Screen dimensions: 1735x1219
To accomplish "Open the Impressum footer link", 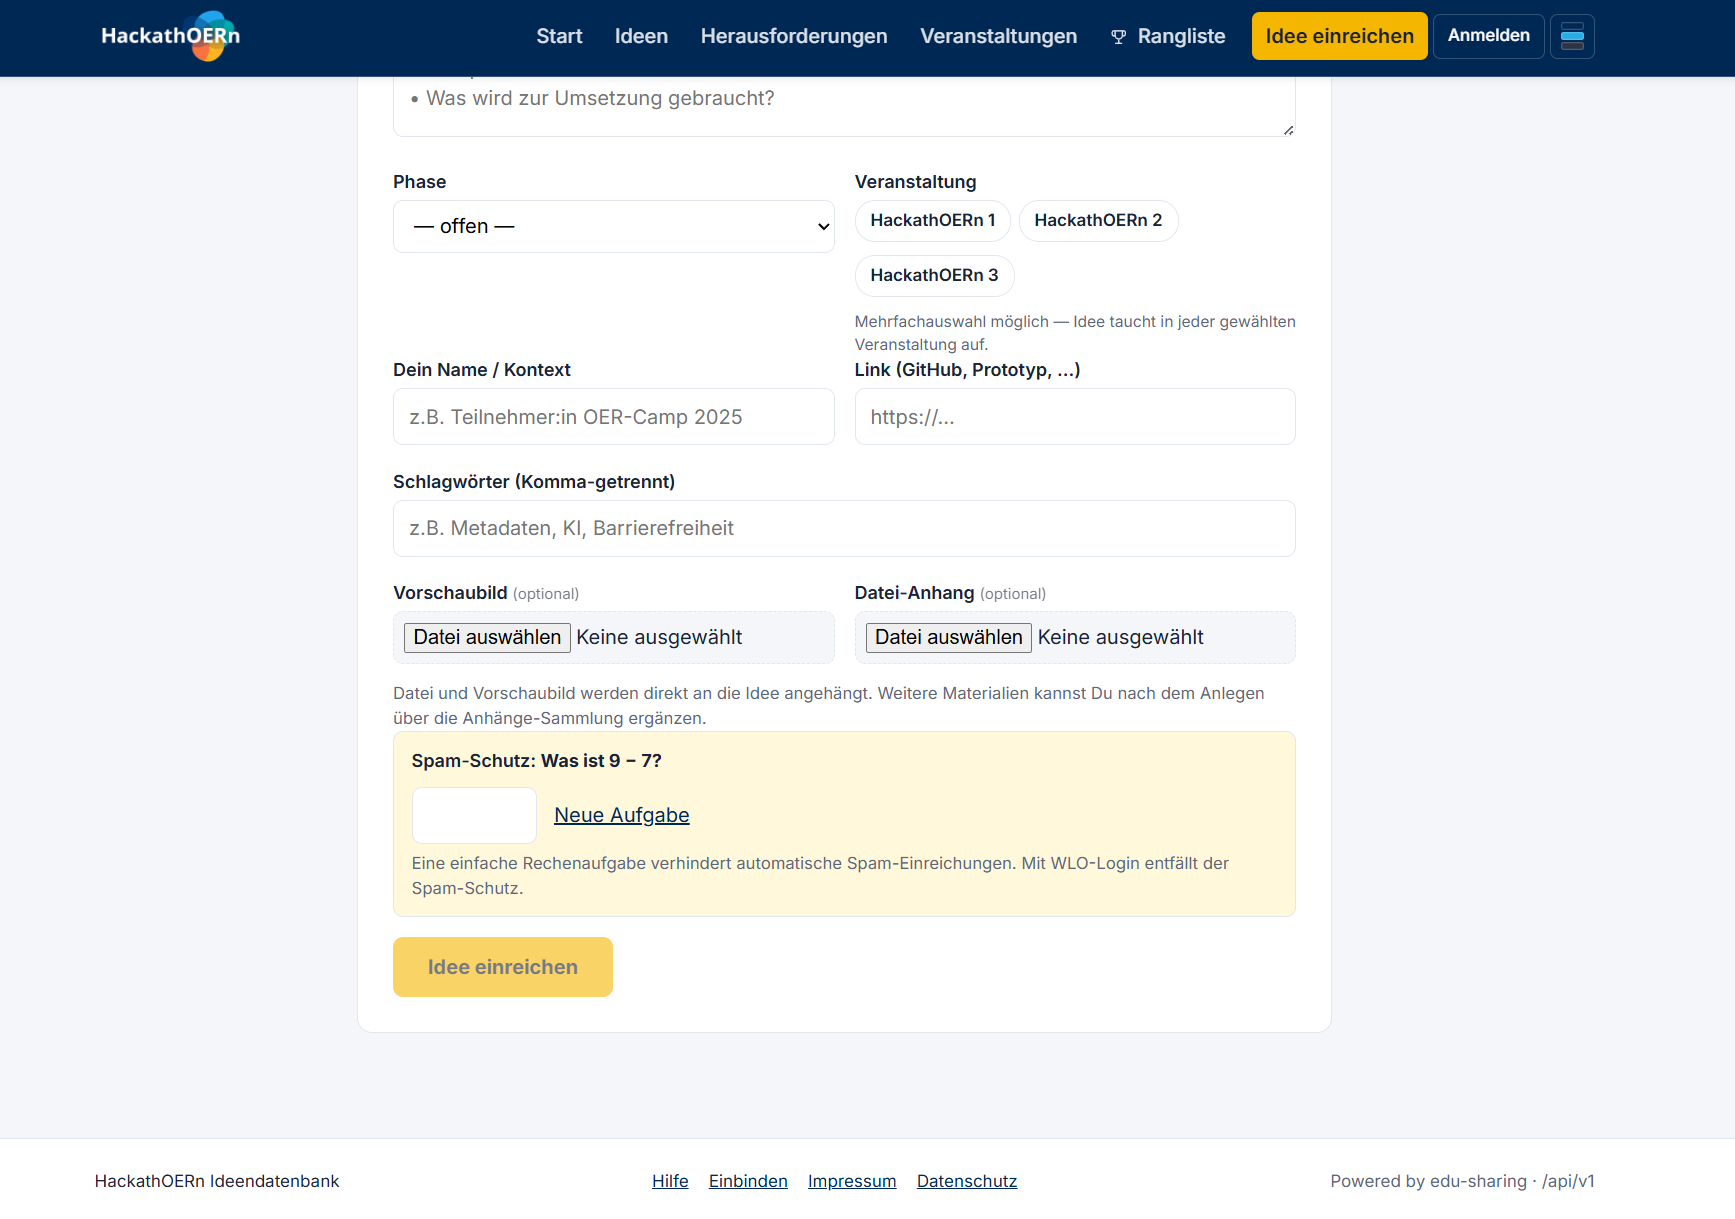I will click(852, 1181).
